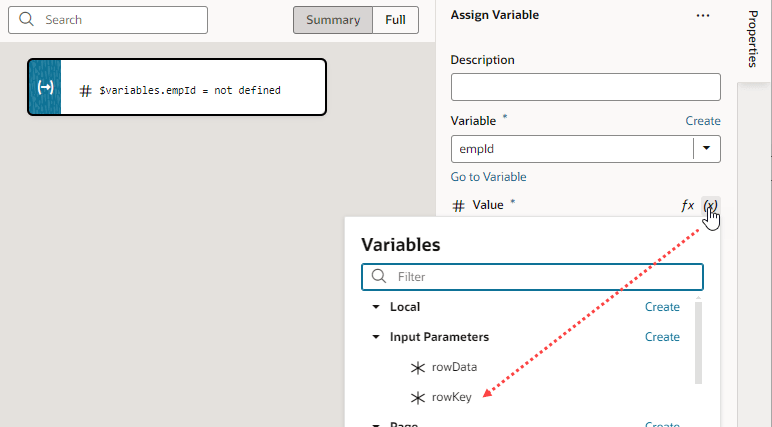Open the Assign Variable options menu
772x427 pixels.
click(703, 16)
